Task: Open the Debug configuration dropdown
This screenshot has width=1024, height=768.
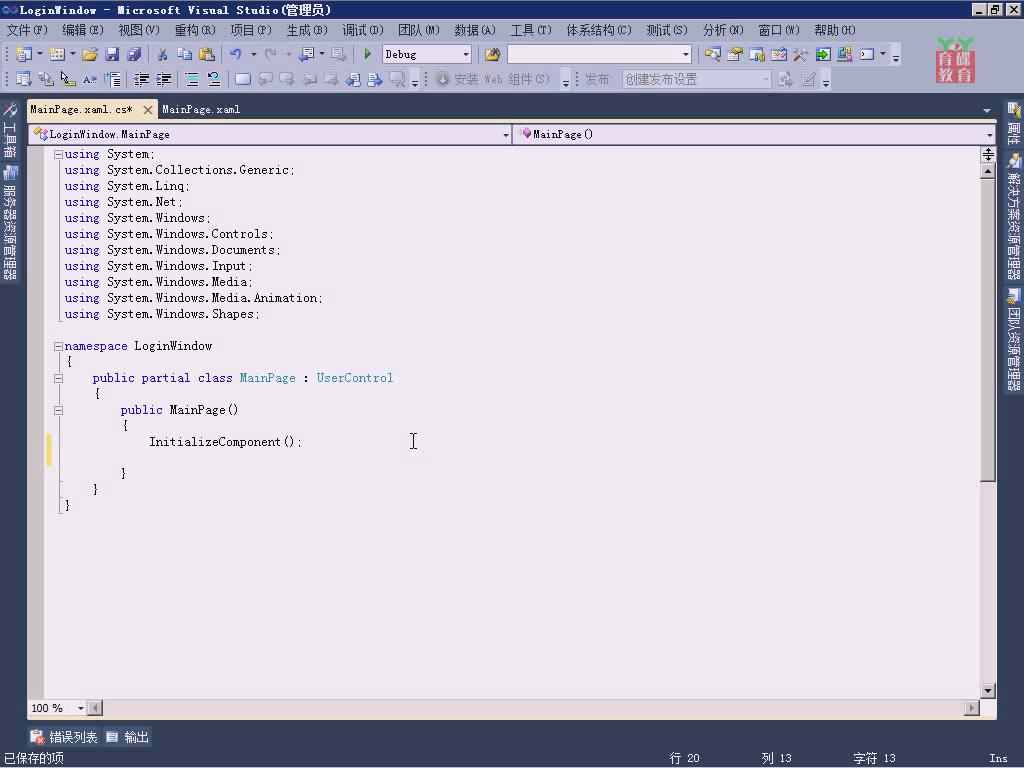Action: [x=466, y=54]
